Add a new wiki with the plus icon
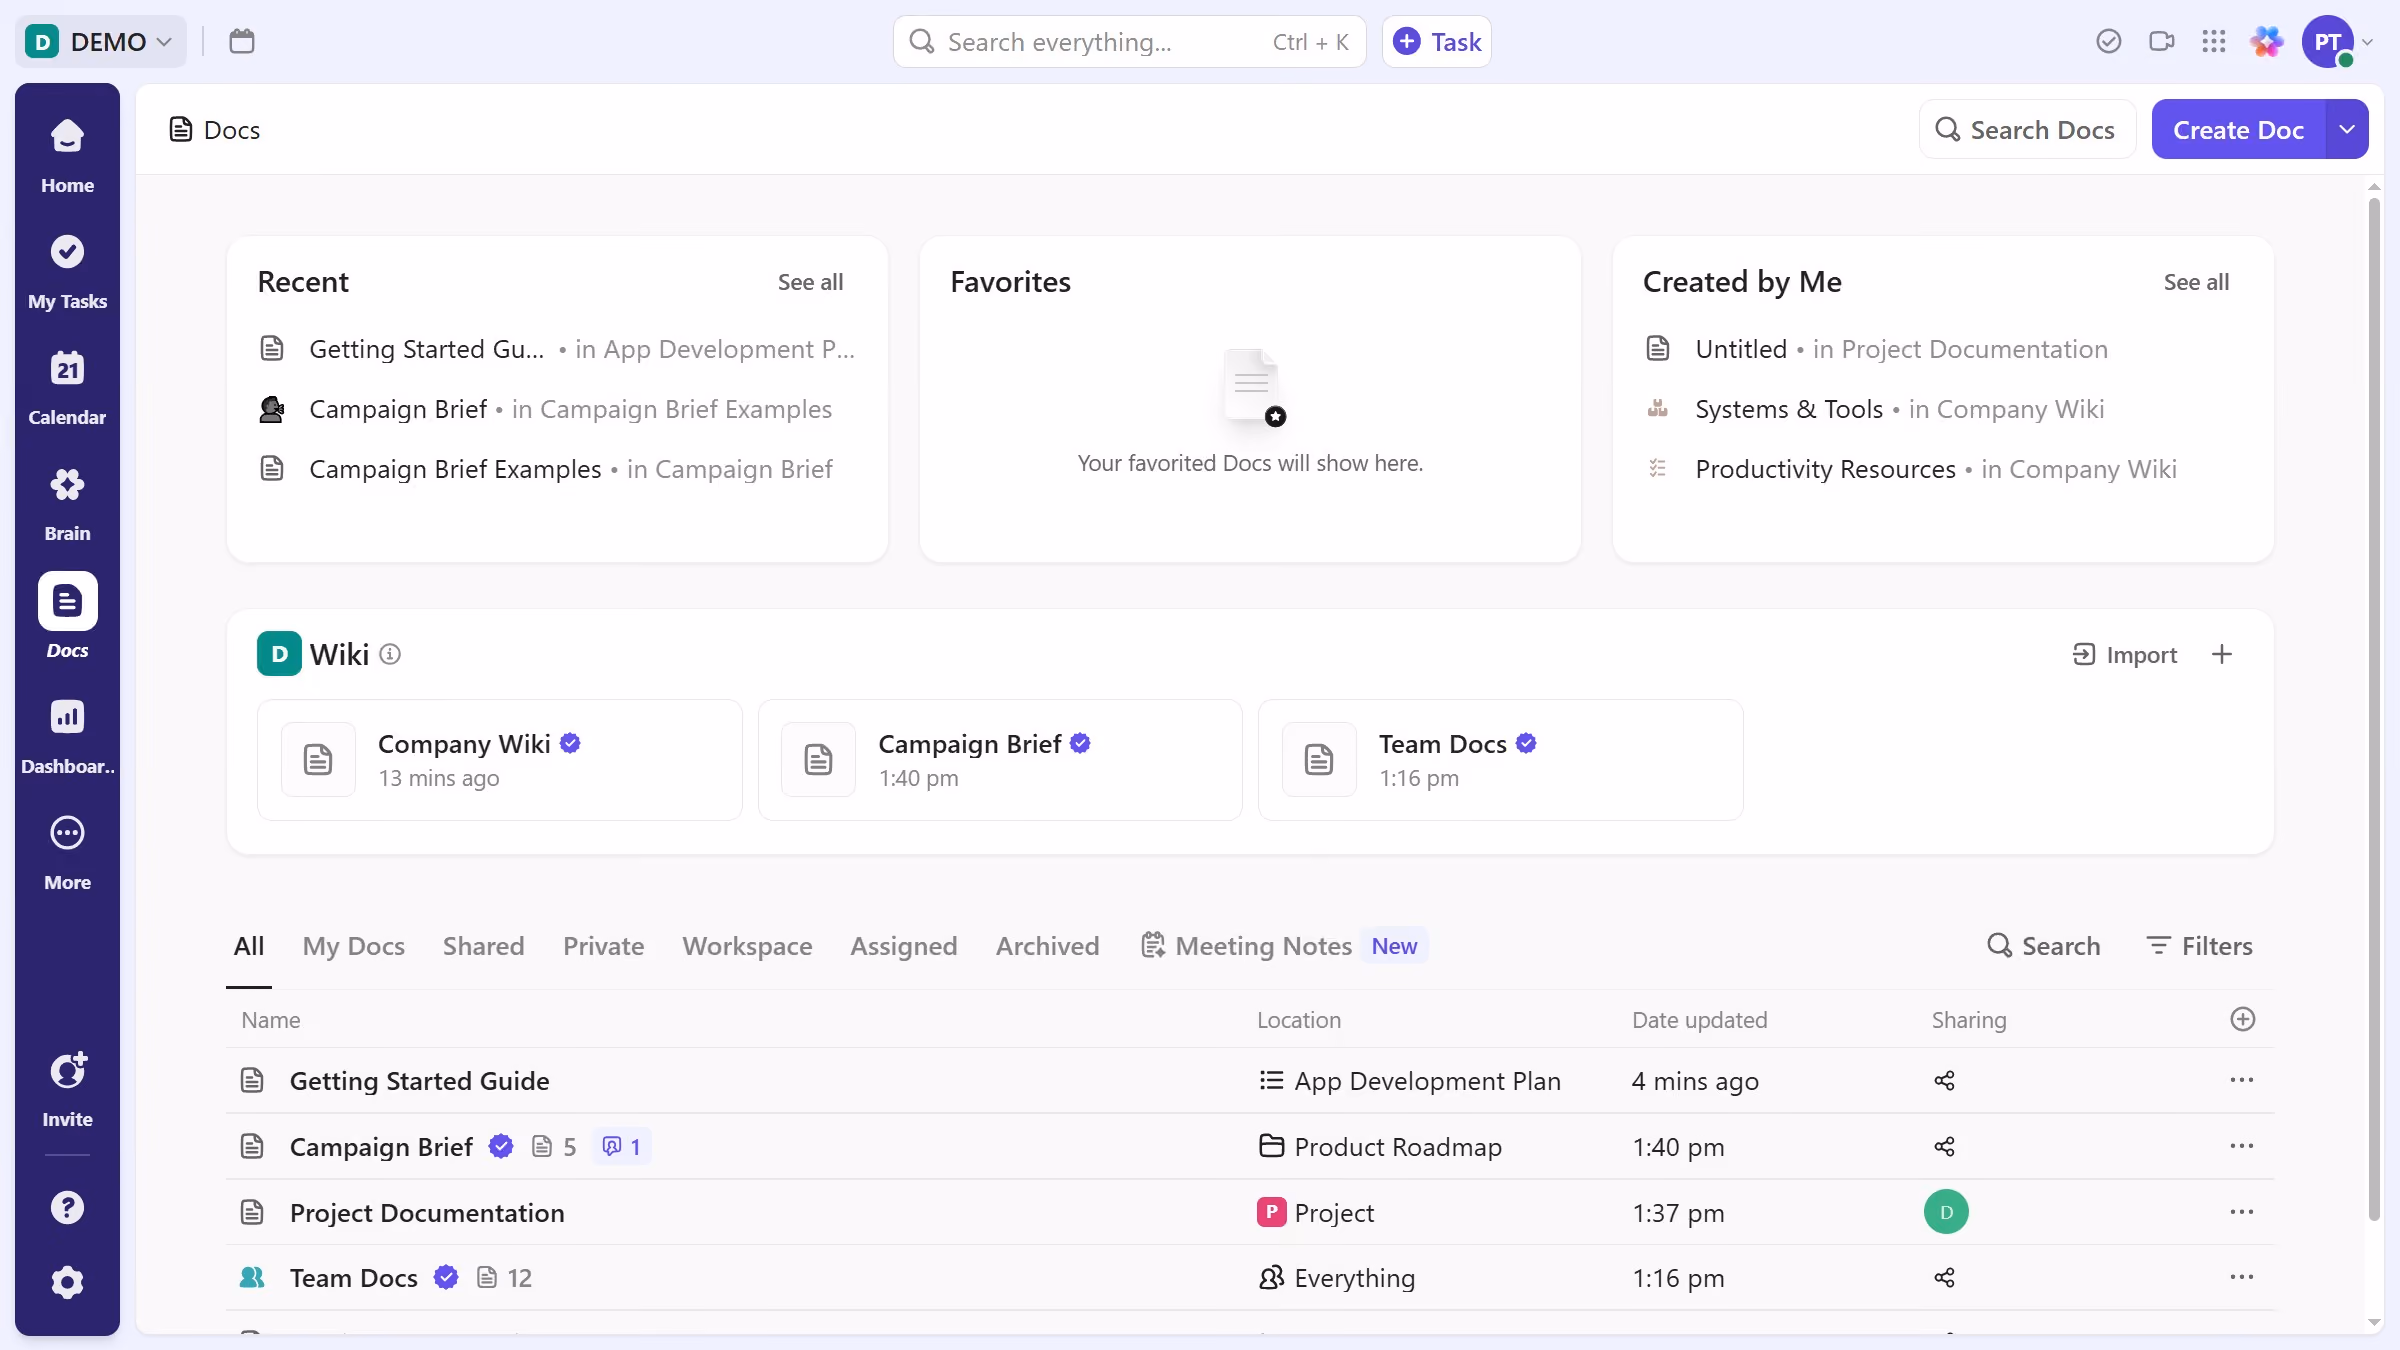Viewport: 2400px width, 1350px height. point(2222,654)
